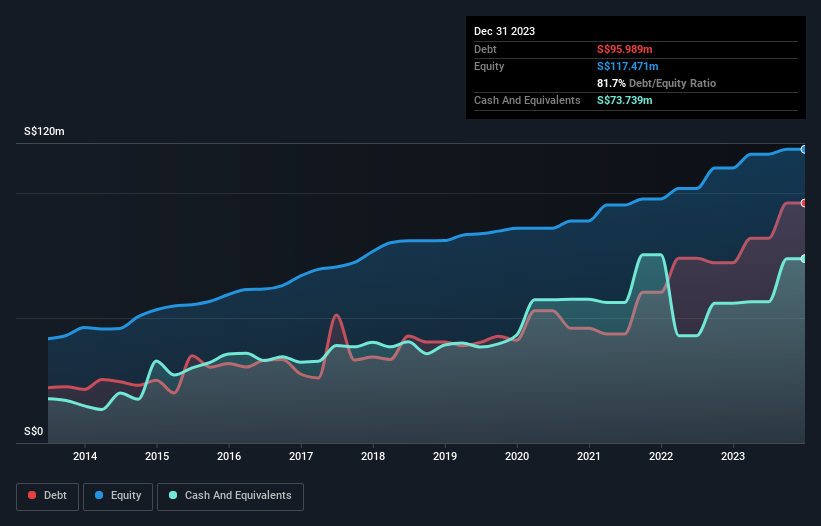Click the S$73.739m cash value
This screenshot has width=821, height=526.
(x=625, y=100)
